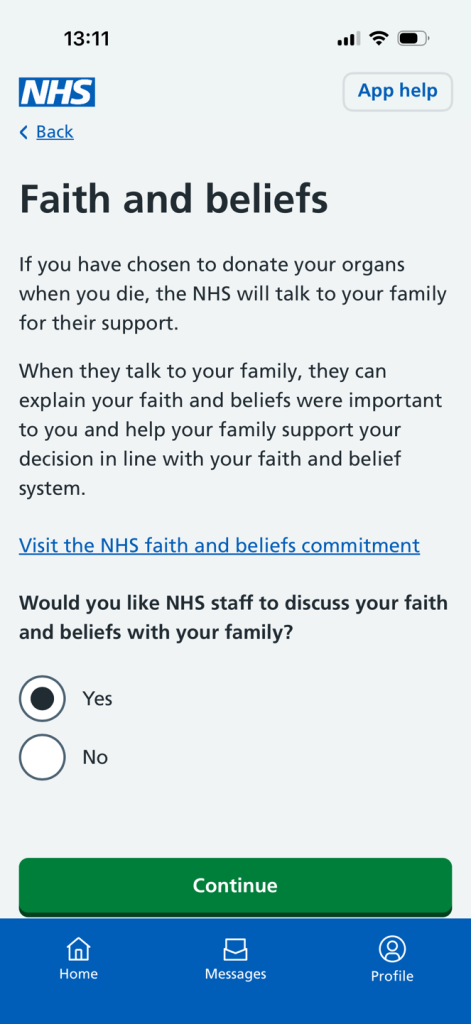Select the Yes radio button
Image resolution: width=471 pixels, height=1024 pixels.
click(x=42, y=698)
